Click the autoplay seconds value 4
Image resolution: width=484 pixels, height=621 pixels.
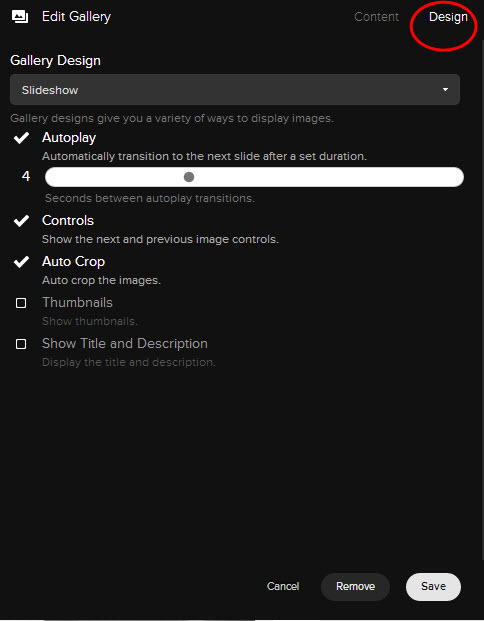tap(26, 176)
